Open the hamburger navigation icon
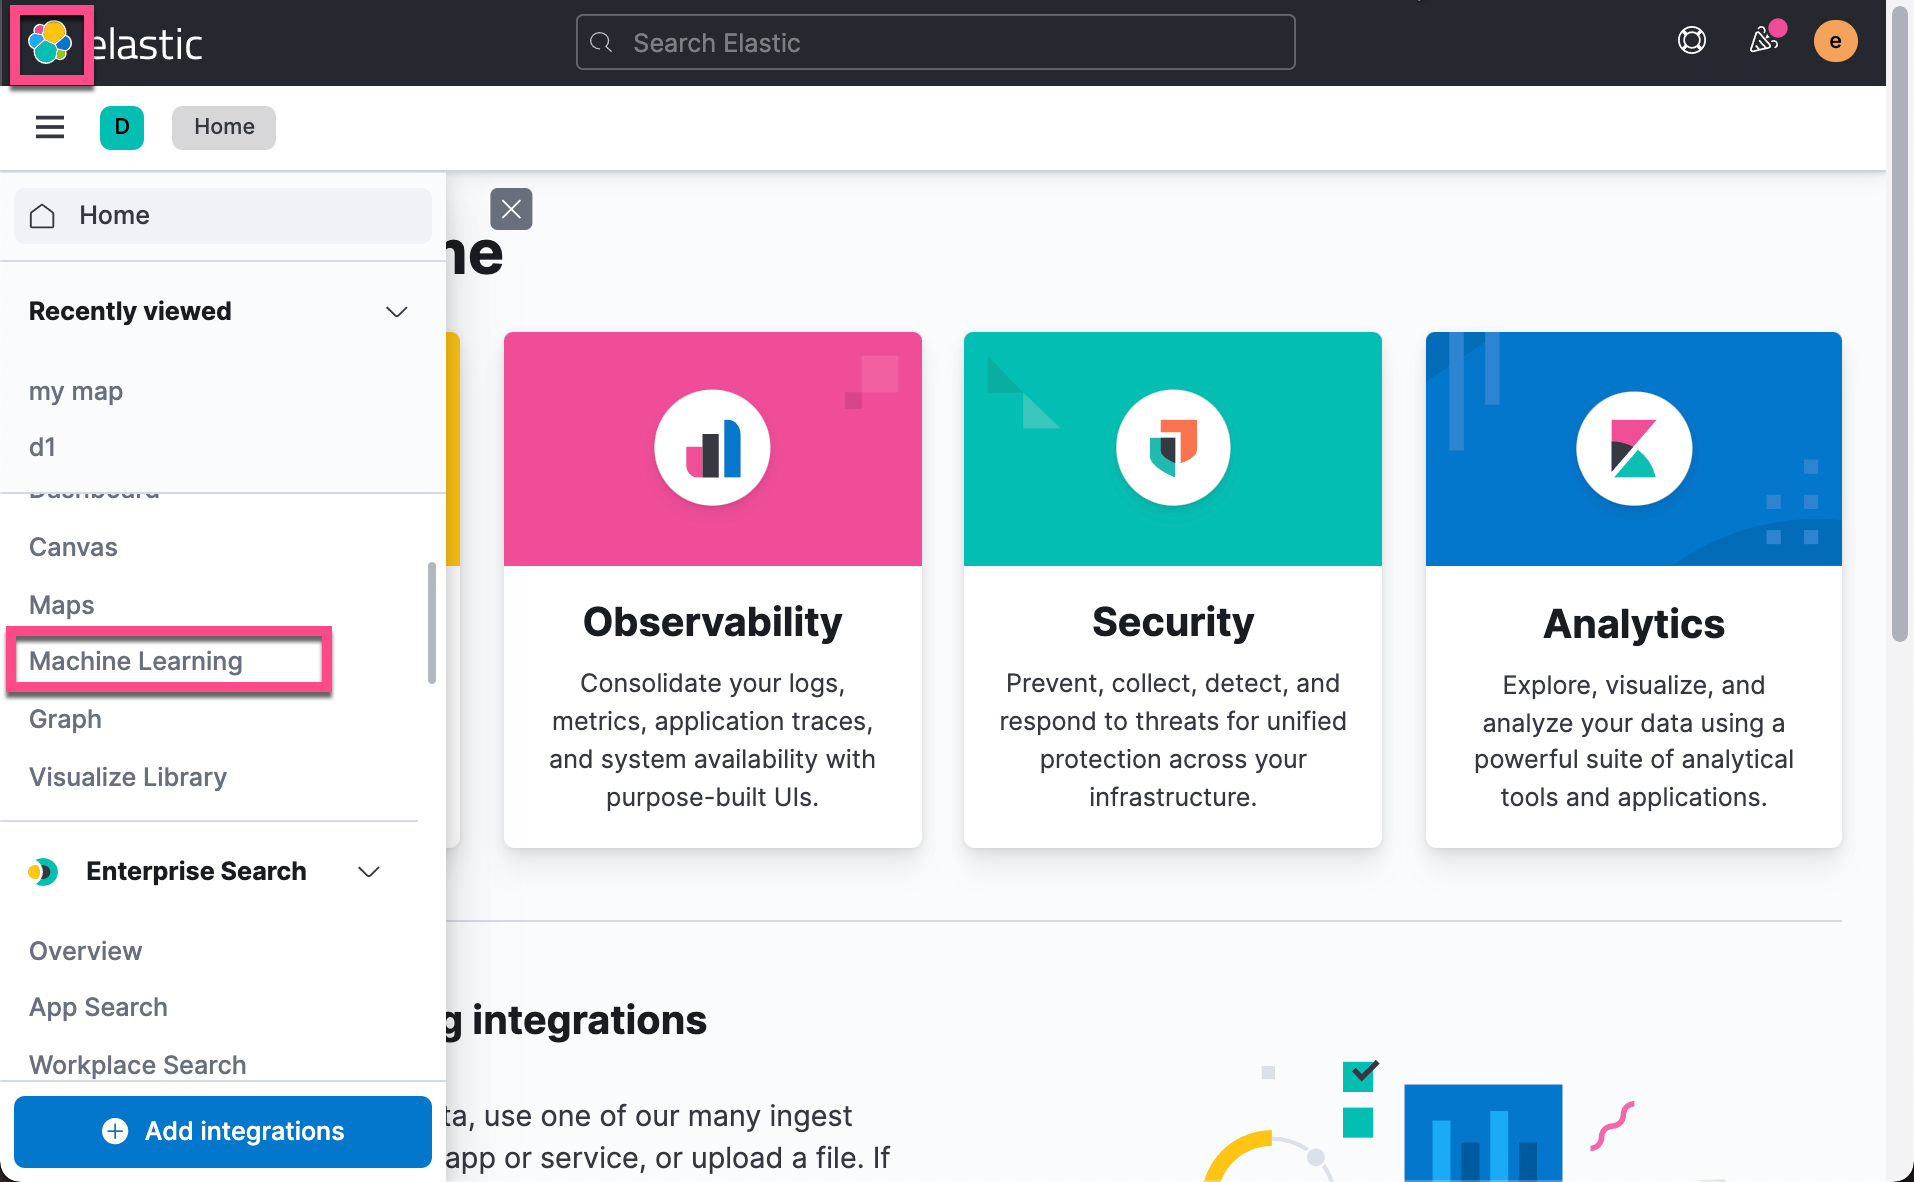This screenshot has width=1914, height=1182. pos(49,127)
